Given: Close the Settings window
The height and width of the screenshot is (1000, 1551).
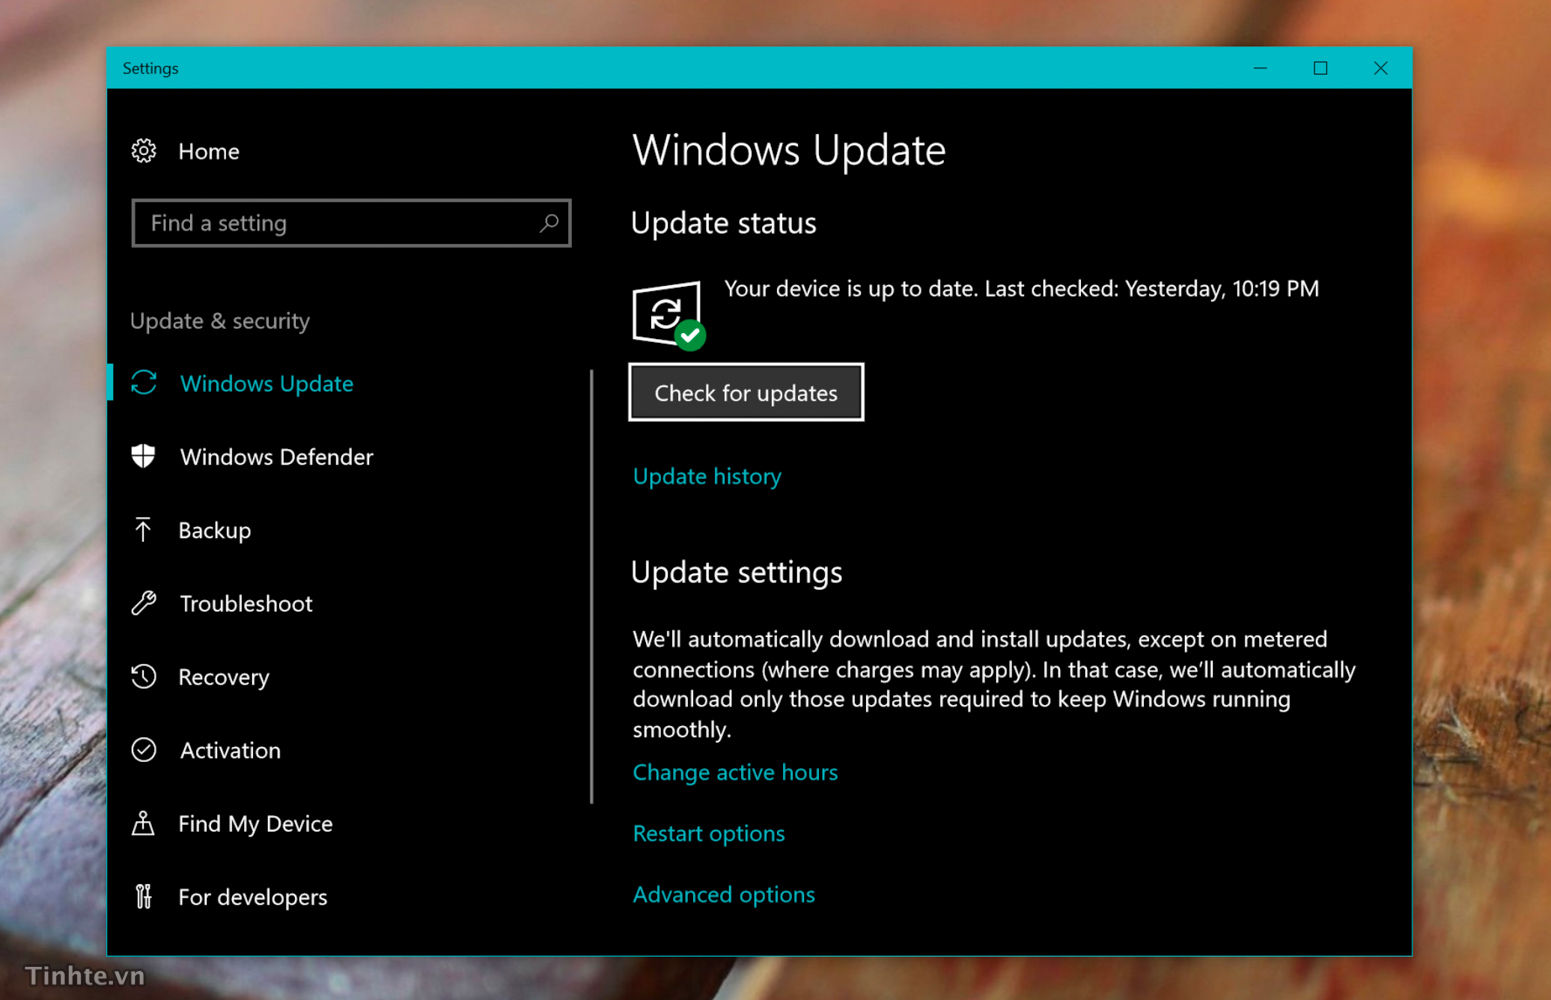Looking at the screenshot, I should 1380,68.
